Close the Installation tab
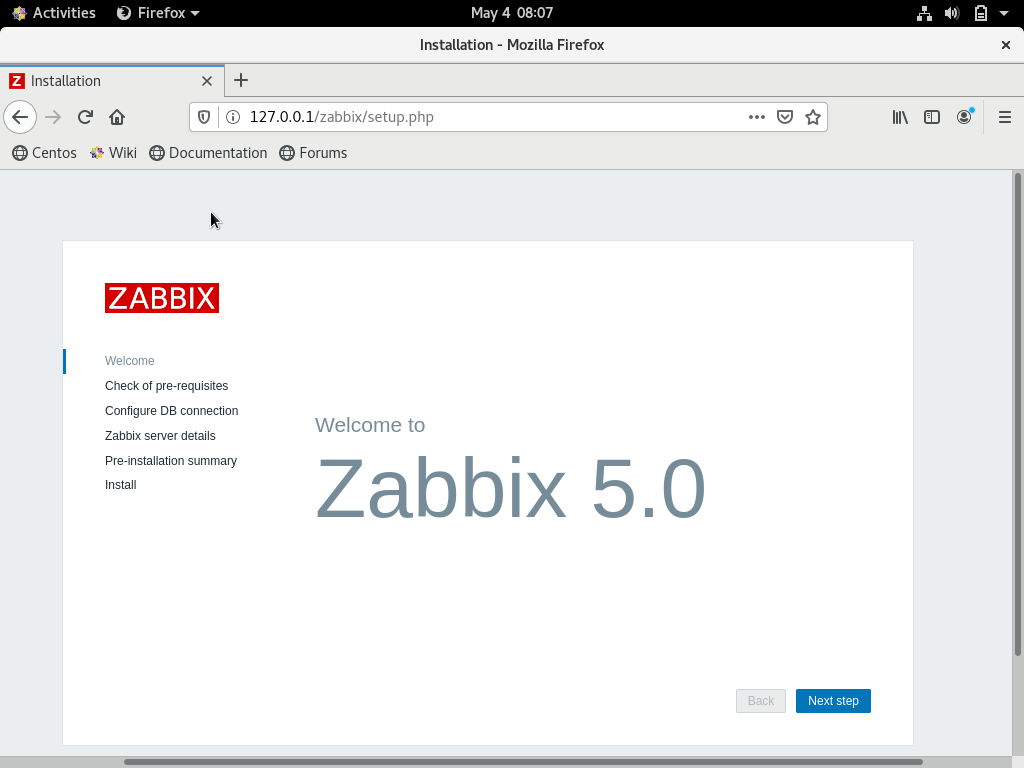The height and width of the screenshot is (768, 1024). click(206, 81)
